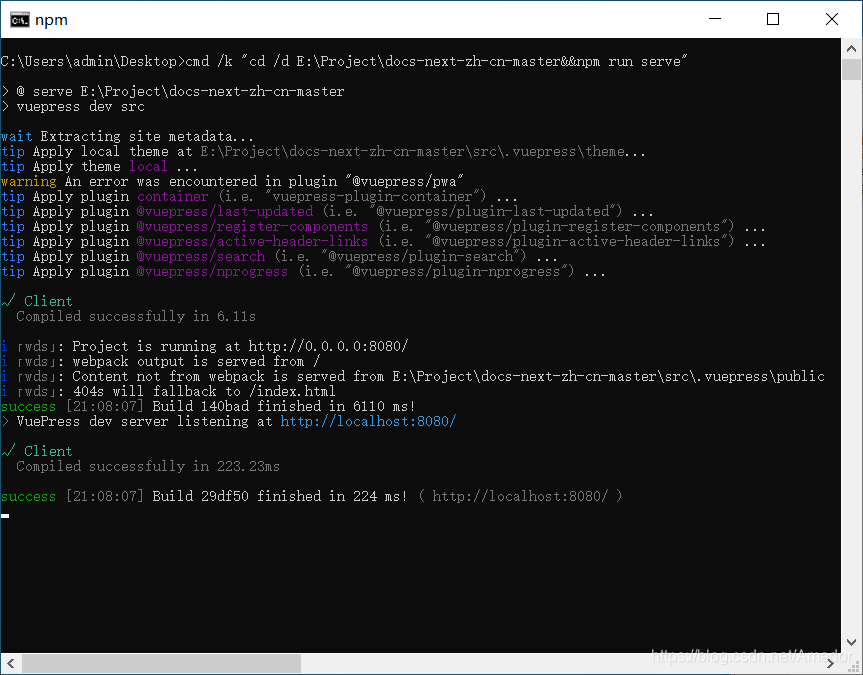Click the 'wait' Extracting site metadata line
This screenshot has height=675, width=863.
point(128,136)
